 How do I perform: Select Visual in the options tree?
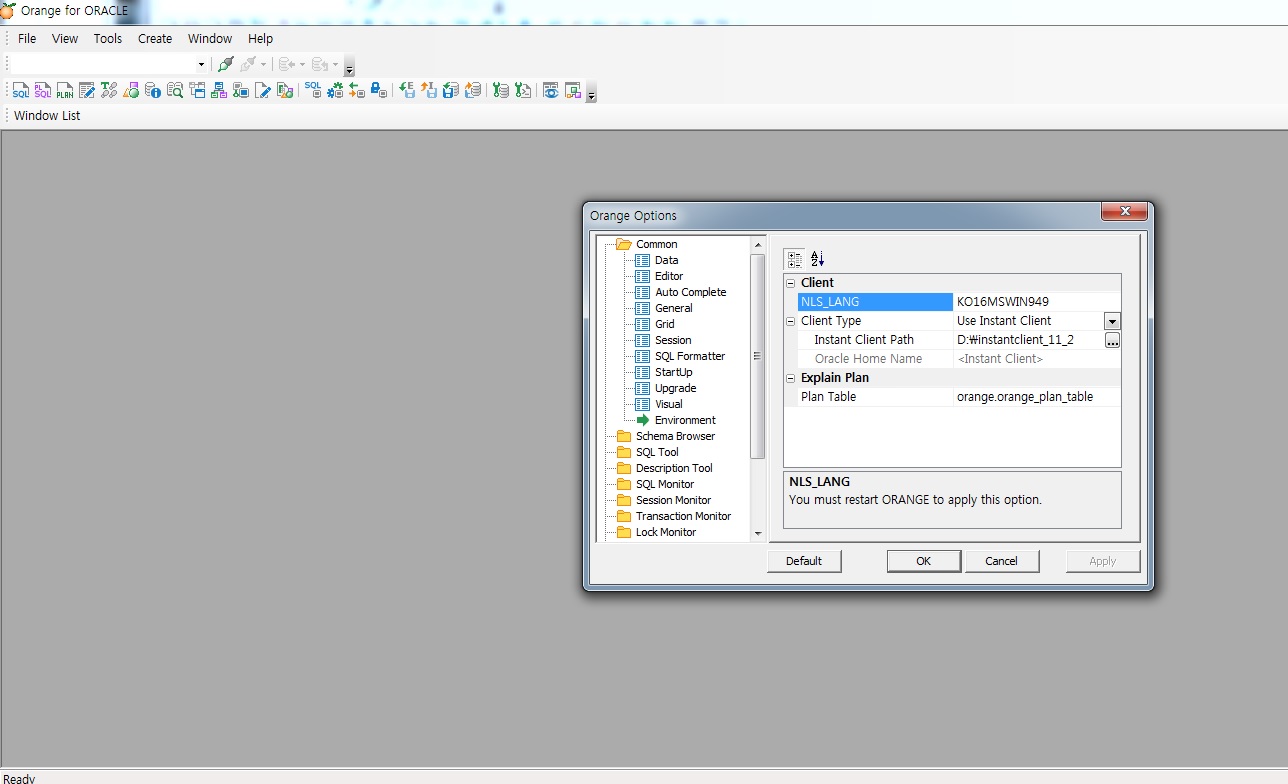coord(668,404)
